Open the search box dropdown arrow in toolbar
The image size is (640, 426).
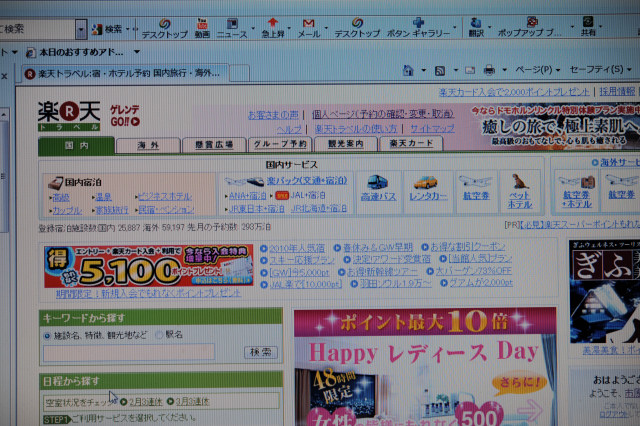[81, 30]
